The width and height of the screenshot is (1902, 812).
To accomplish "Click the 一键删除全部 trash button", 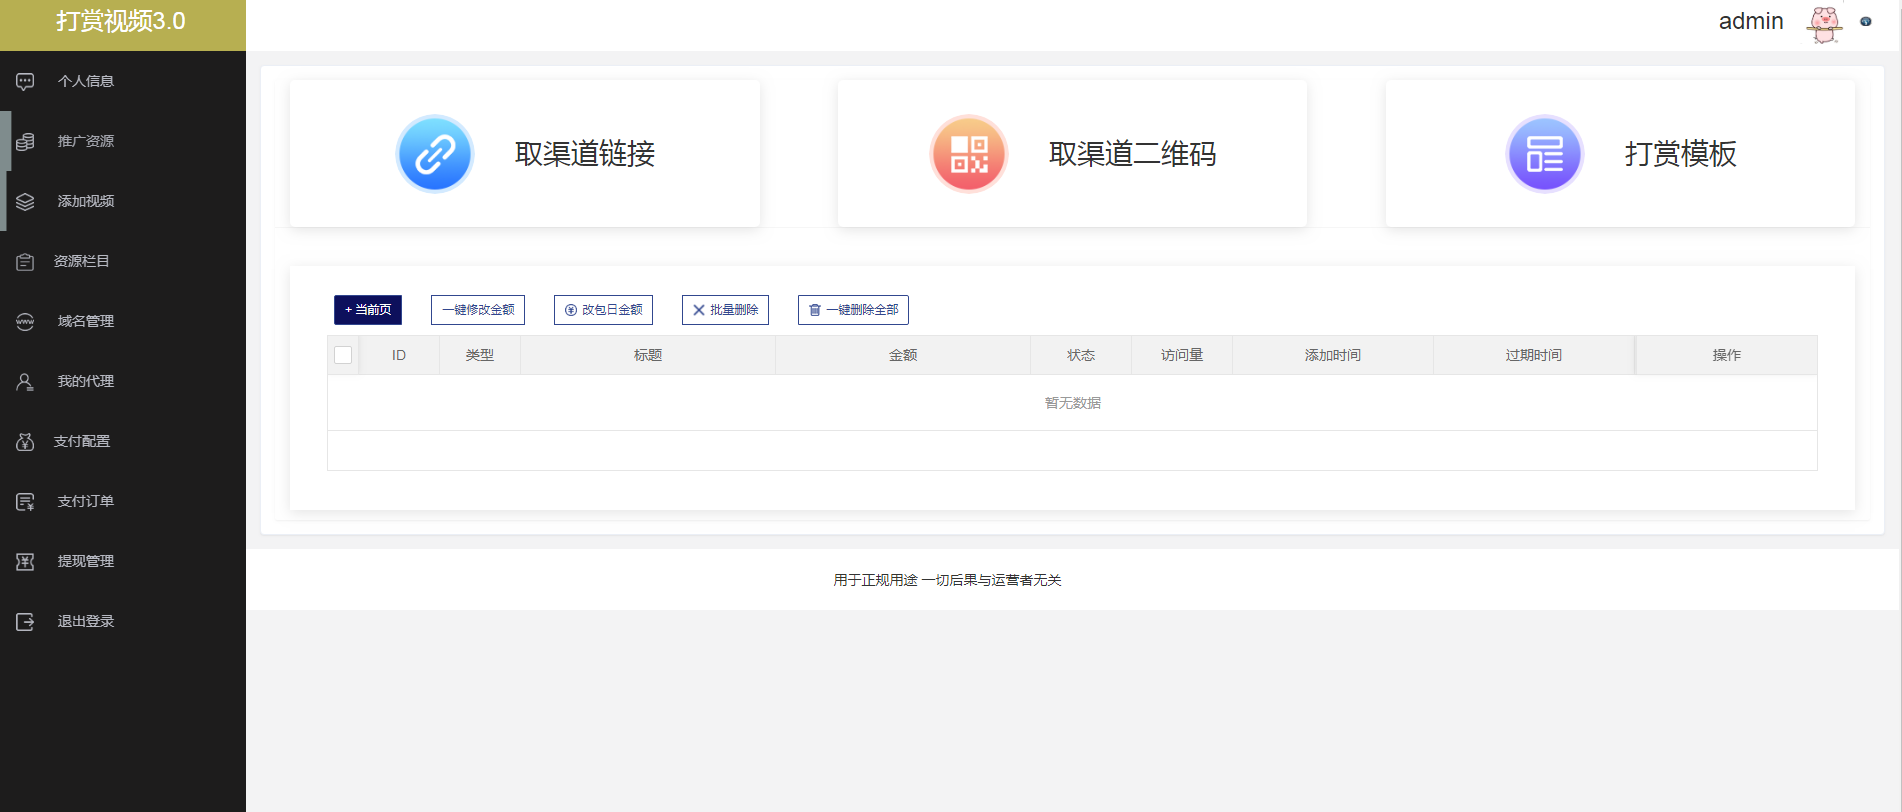I will point(853,310).
